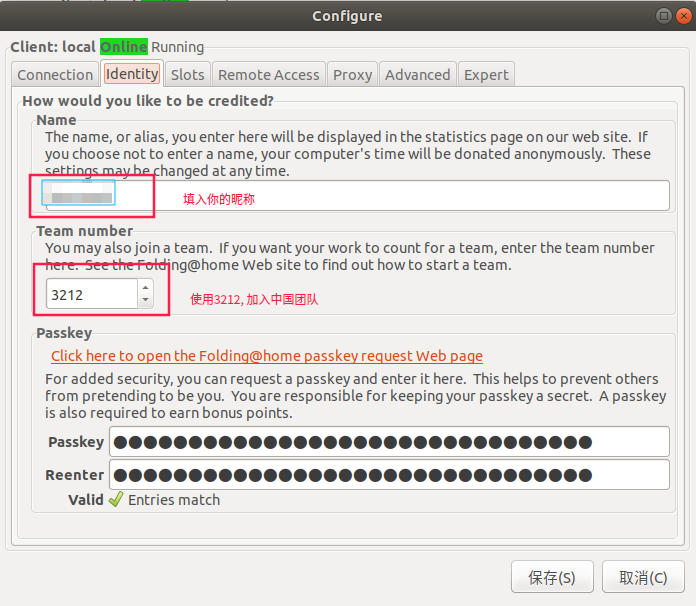Open the Proxy tab
This screenshot has height=606, width=696.
(352, 75)
